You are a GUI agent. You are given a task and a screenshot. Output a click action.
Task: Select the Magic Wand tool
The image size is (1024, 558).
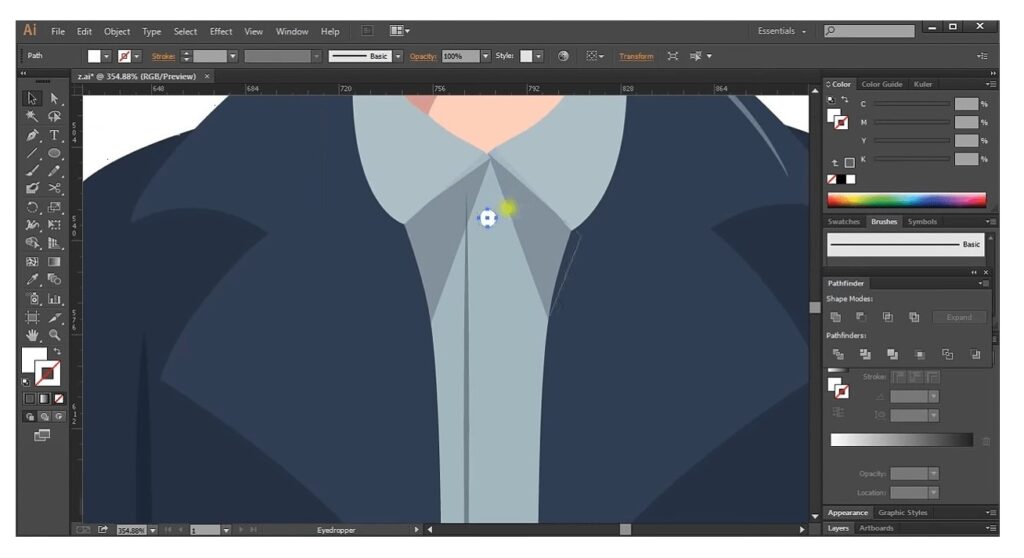pos(31,117)
